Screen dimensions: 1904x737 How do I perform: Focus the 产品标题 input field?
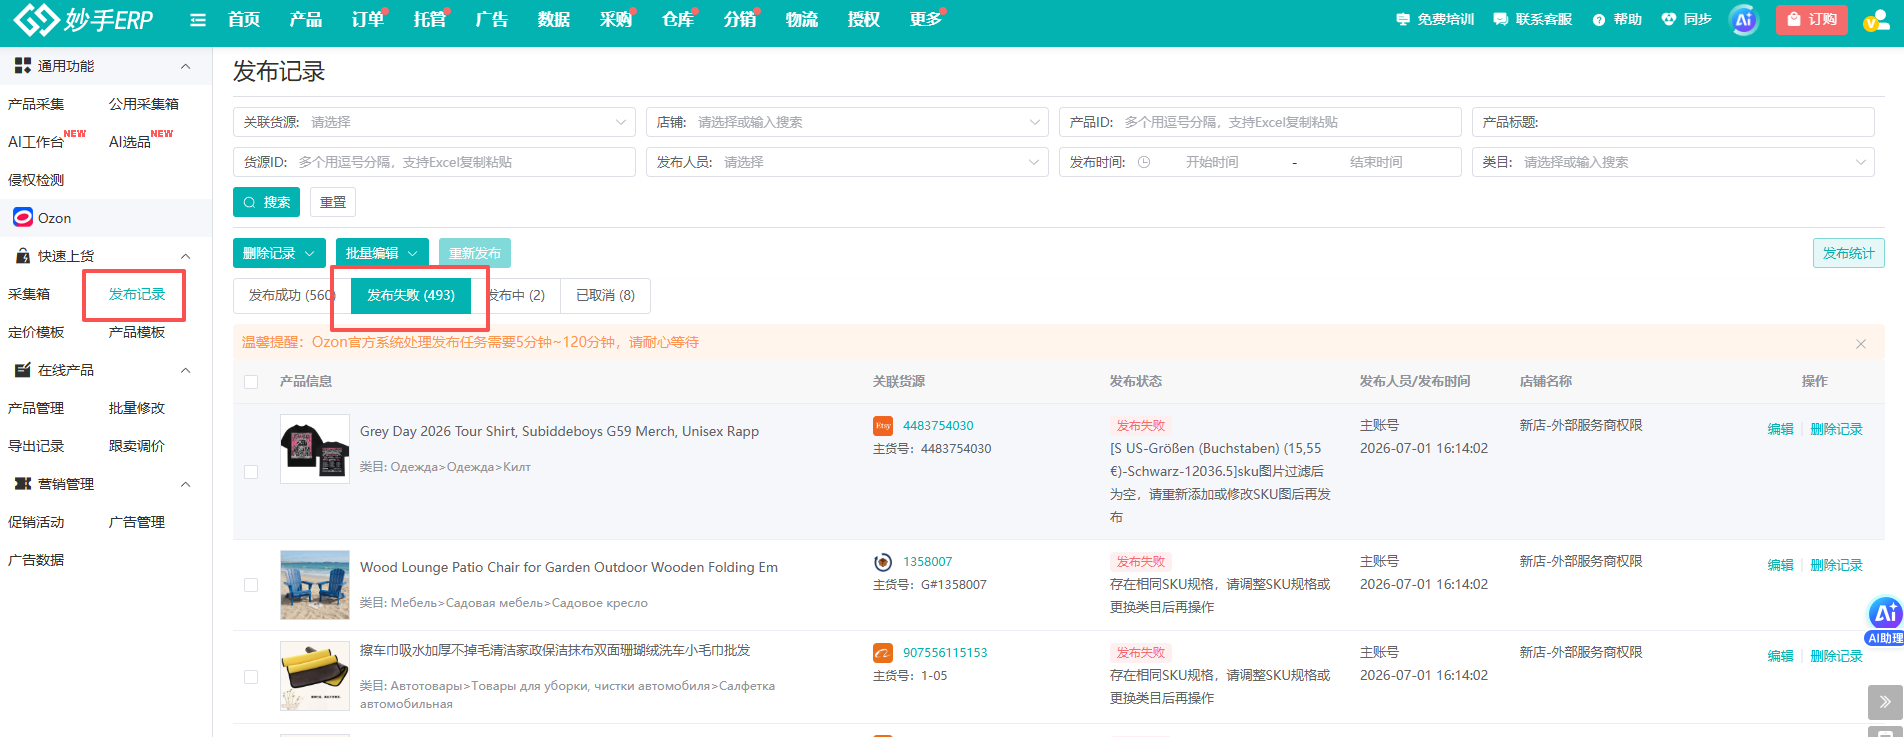tap(1673, 122)
